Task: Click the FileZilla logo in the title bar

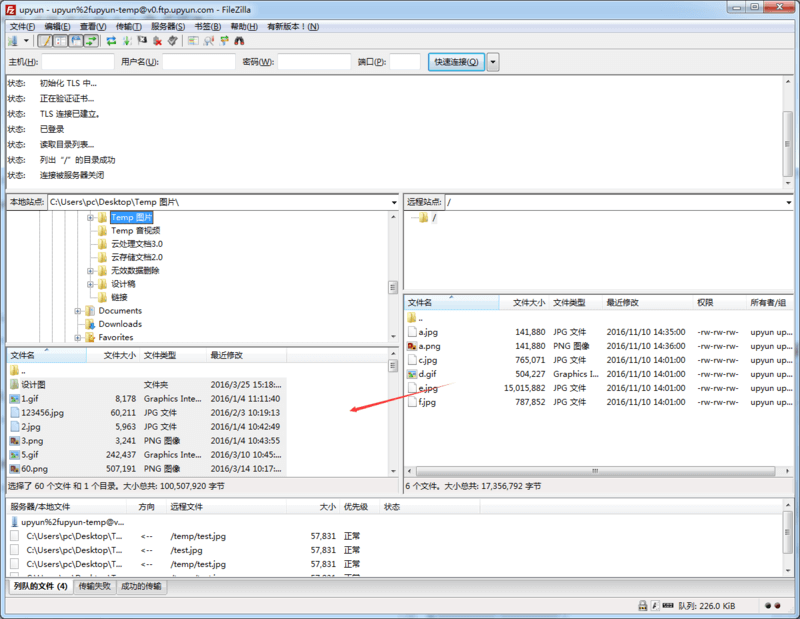Action: point(10,9)
